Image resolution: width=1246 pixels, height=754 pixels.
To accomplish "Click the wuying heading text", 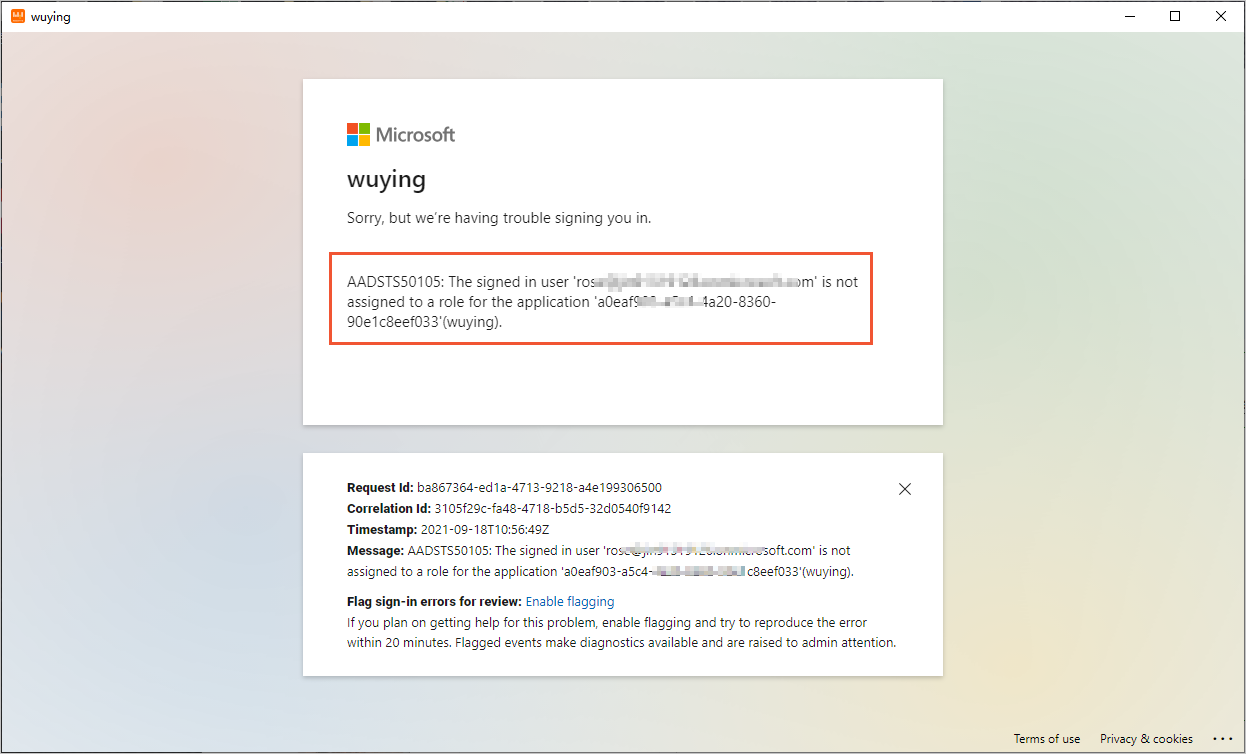I will 386,180.
